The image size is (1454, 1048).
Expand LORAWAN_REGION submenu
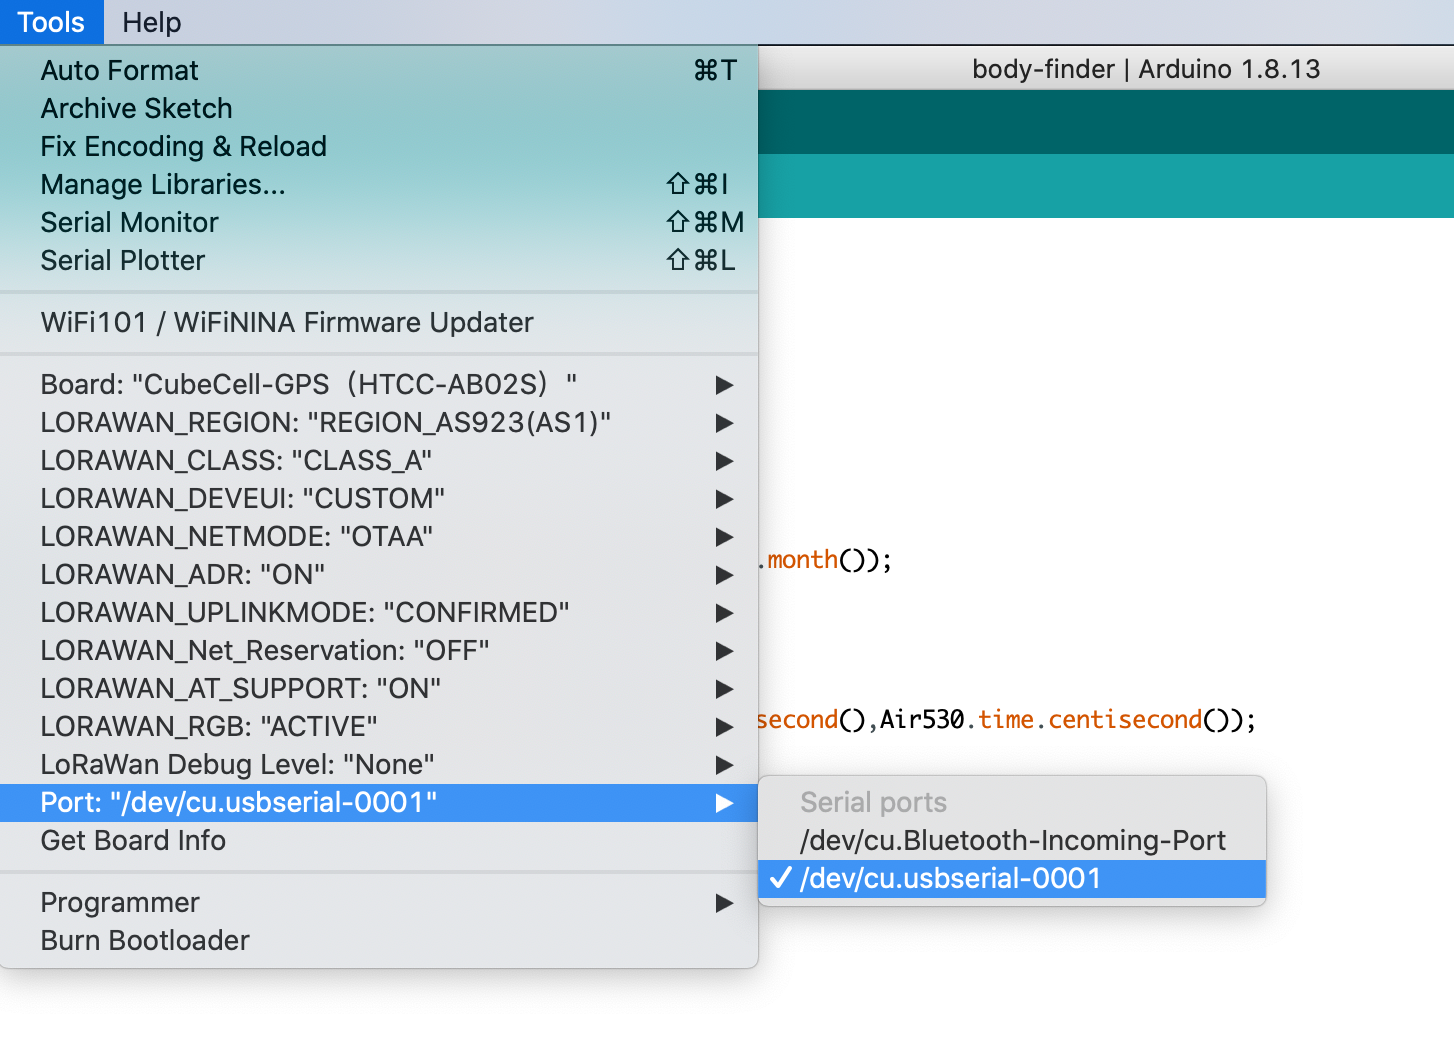coord(379,422)
